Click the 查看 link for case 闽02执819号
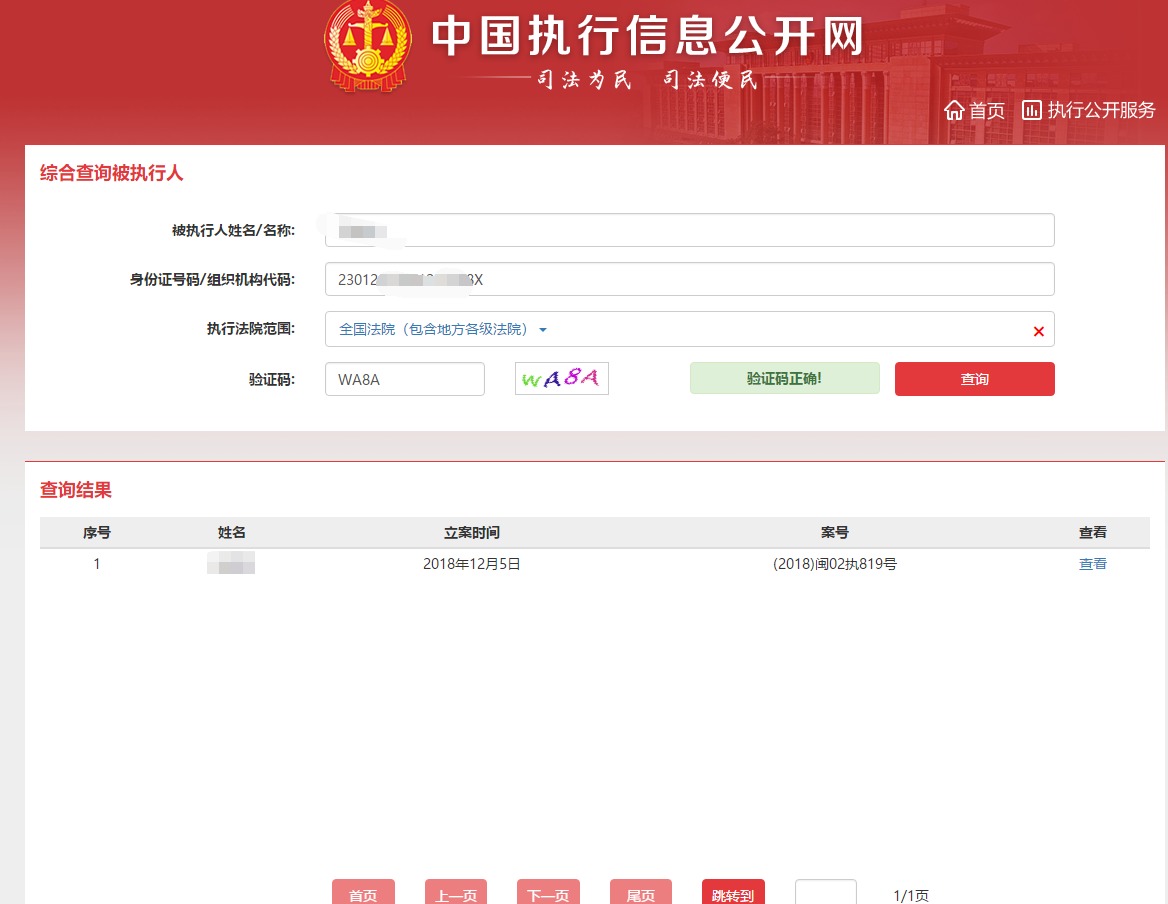The height and width of the screenshot is (904, 1168). tap(1093, 564)
